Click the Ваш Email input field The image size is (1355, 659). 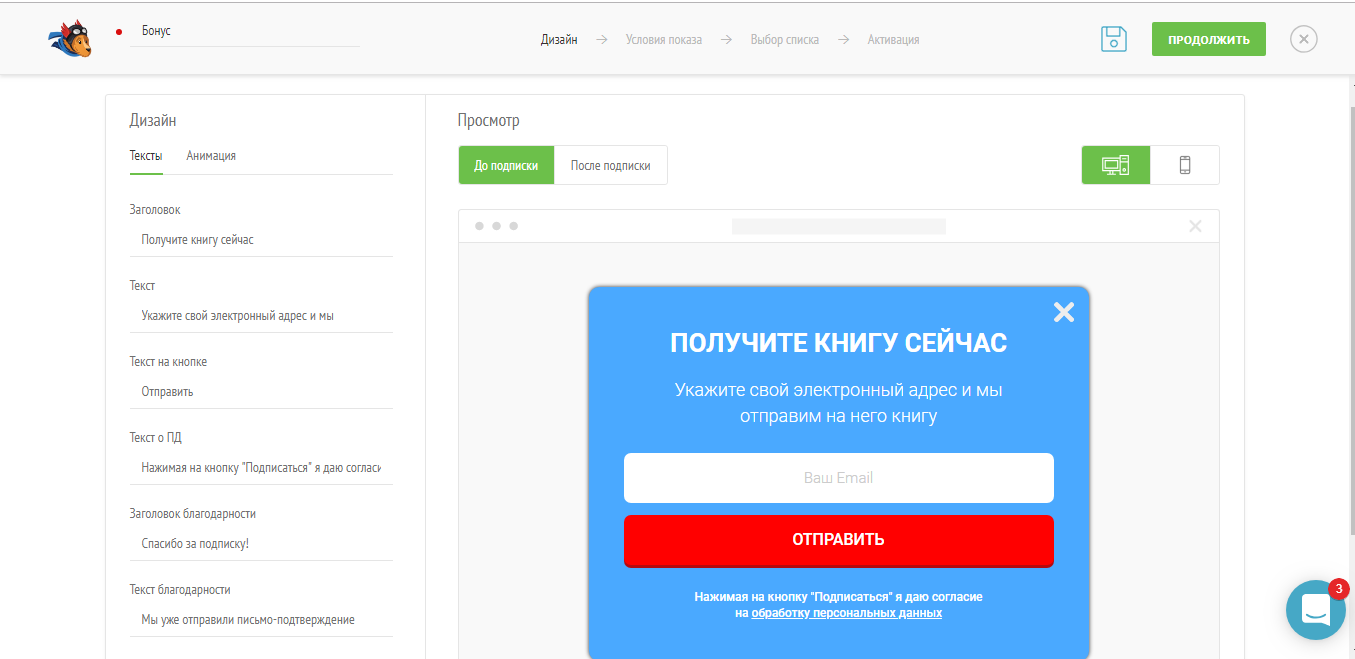[838, 478]
